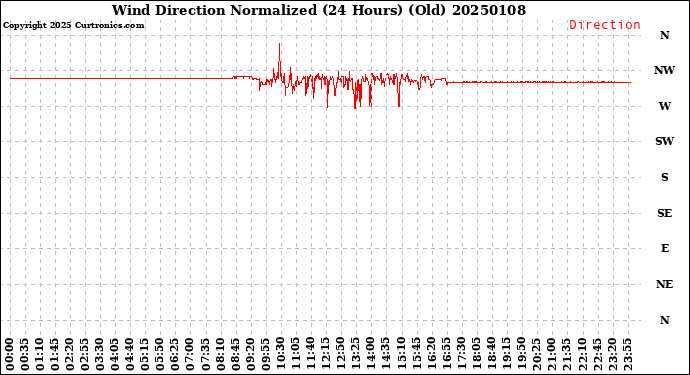Image resolution: width=690 pixels, height=375 pixels.
Task: Click the 'Copyright 2025 Curtronics.com' text
Action: pyautogui.click(x=73, y=25)
